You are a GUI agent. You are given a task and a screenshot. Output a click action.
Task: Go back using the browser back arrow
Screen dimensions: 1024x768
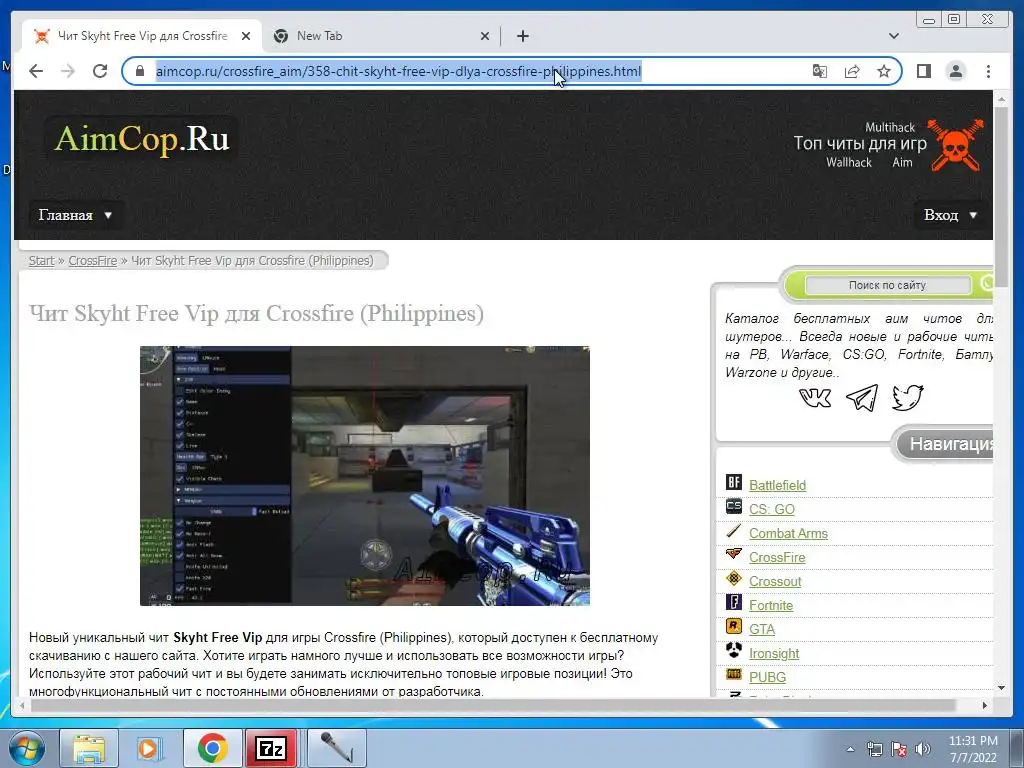click(36, 71)
